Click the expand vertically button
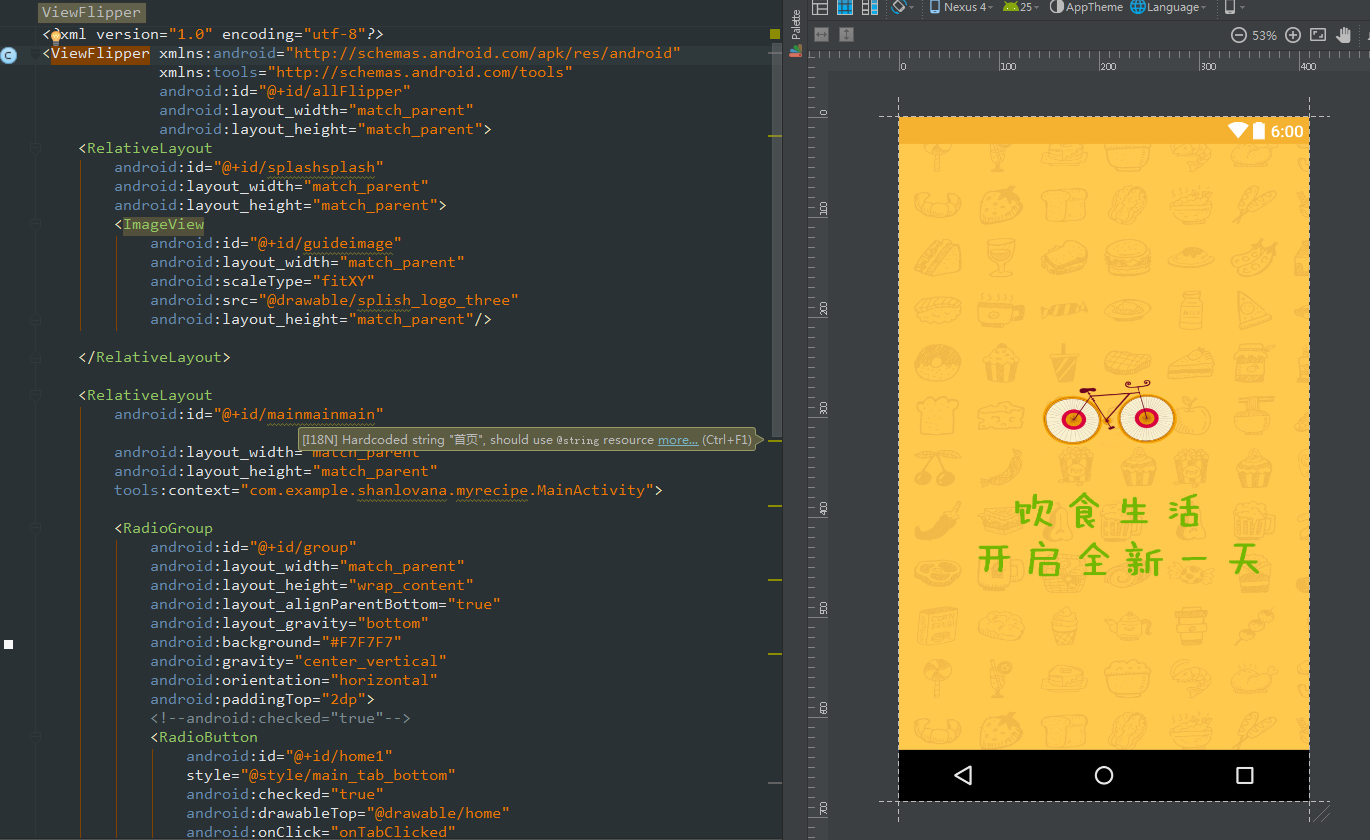The height and width of the screenshot is (840, 1370). 847,35
